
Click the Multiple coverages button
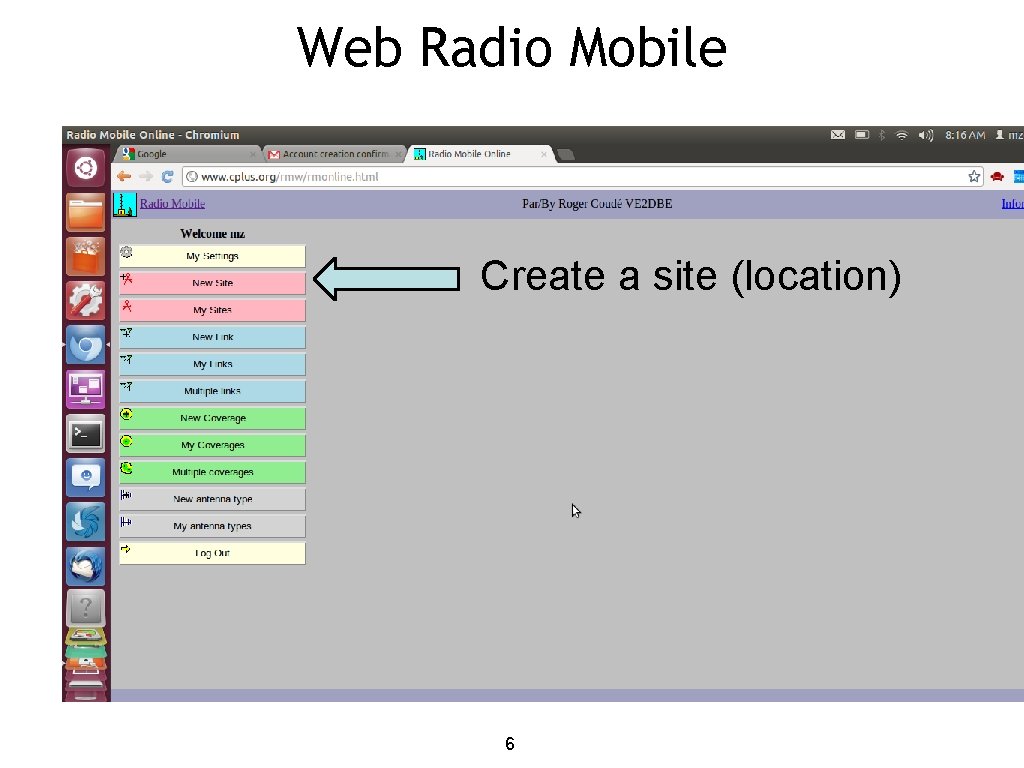click(x=212, y=472)
